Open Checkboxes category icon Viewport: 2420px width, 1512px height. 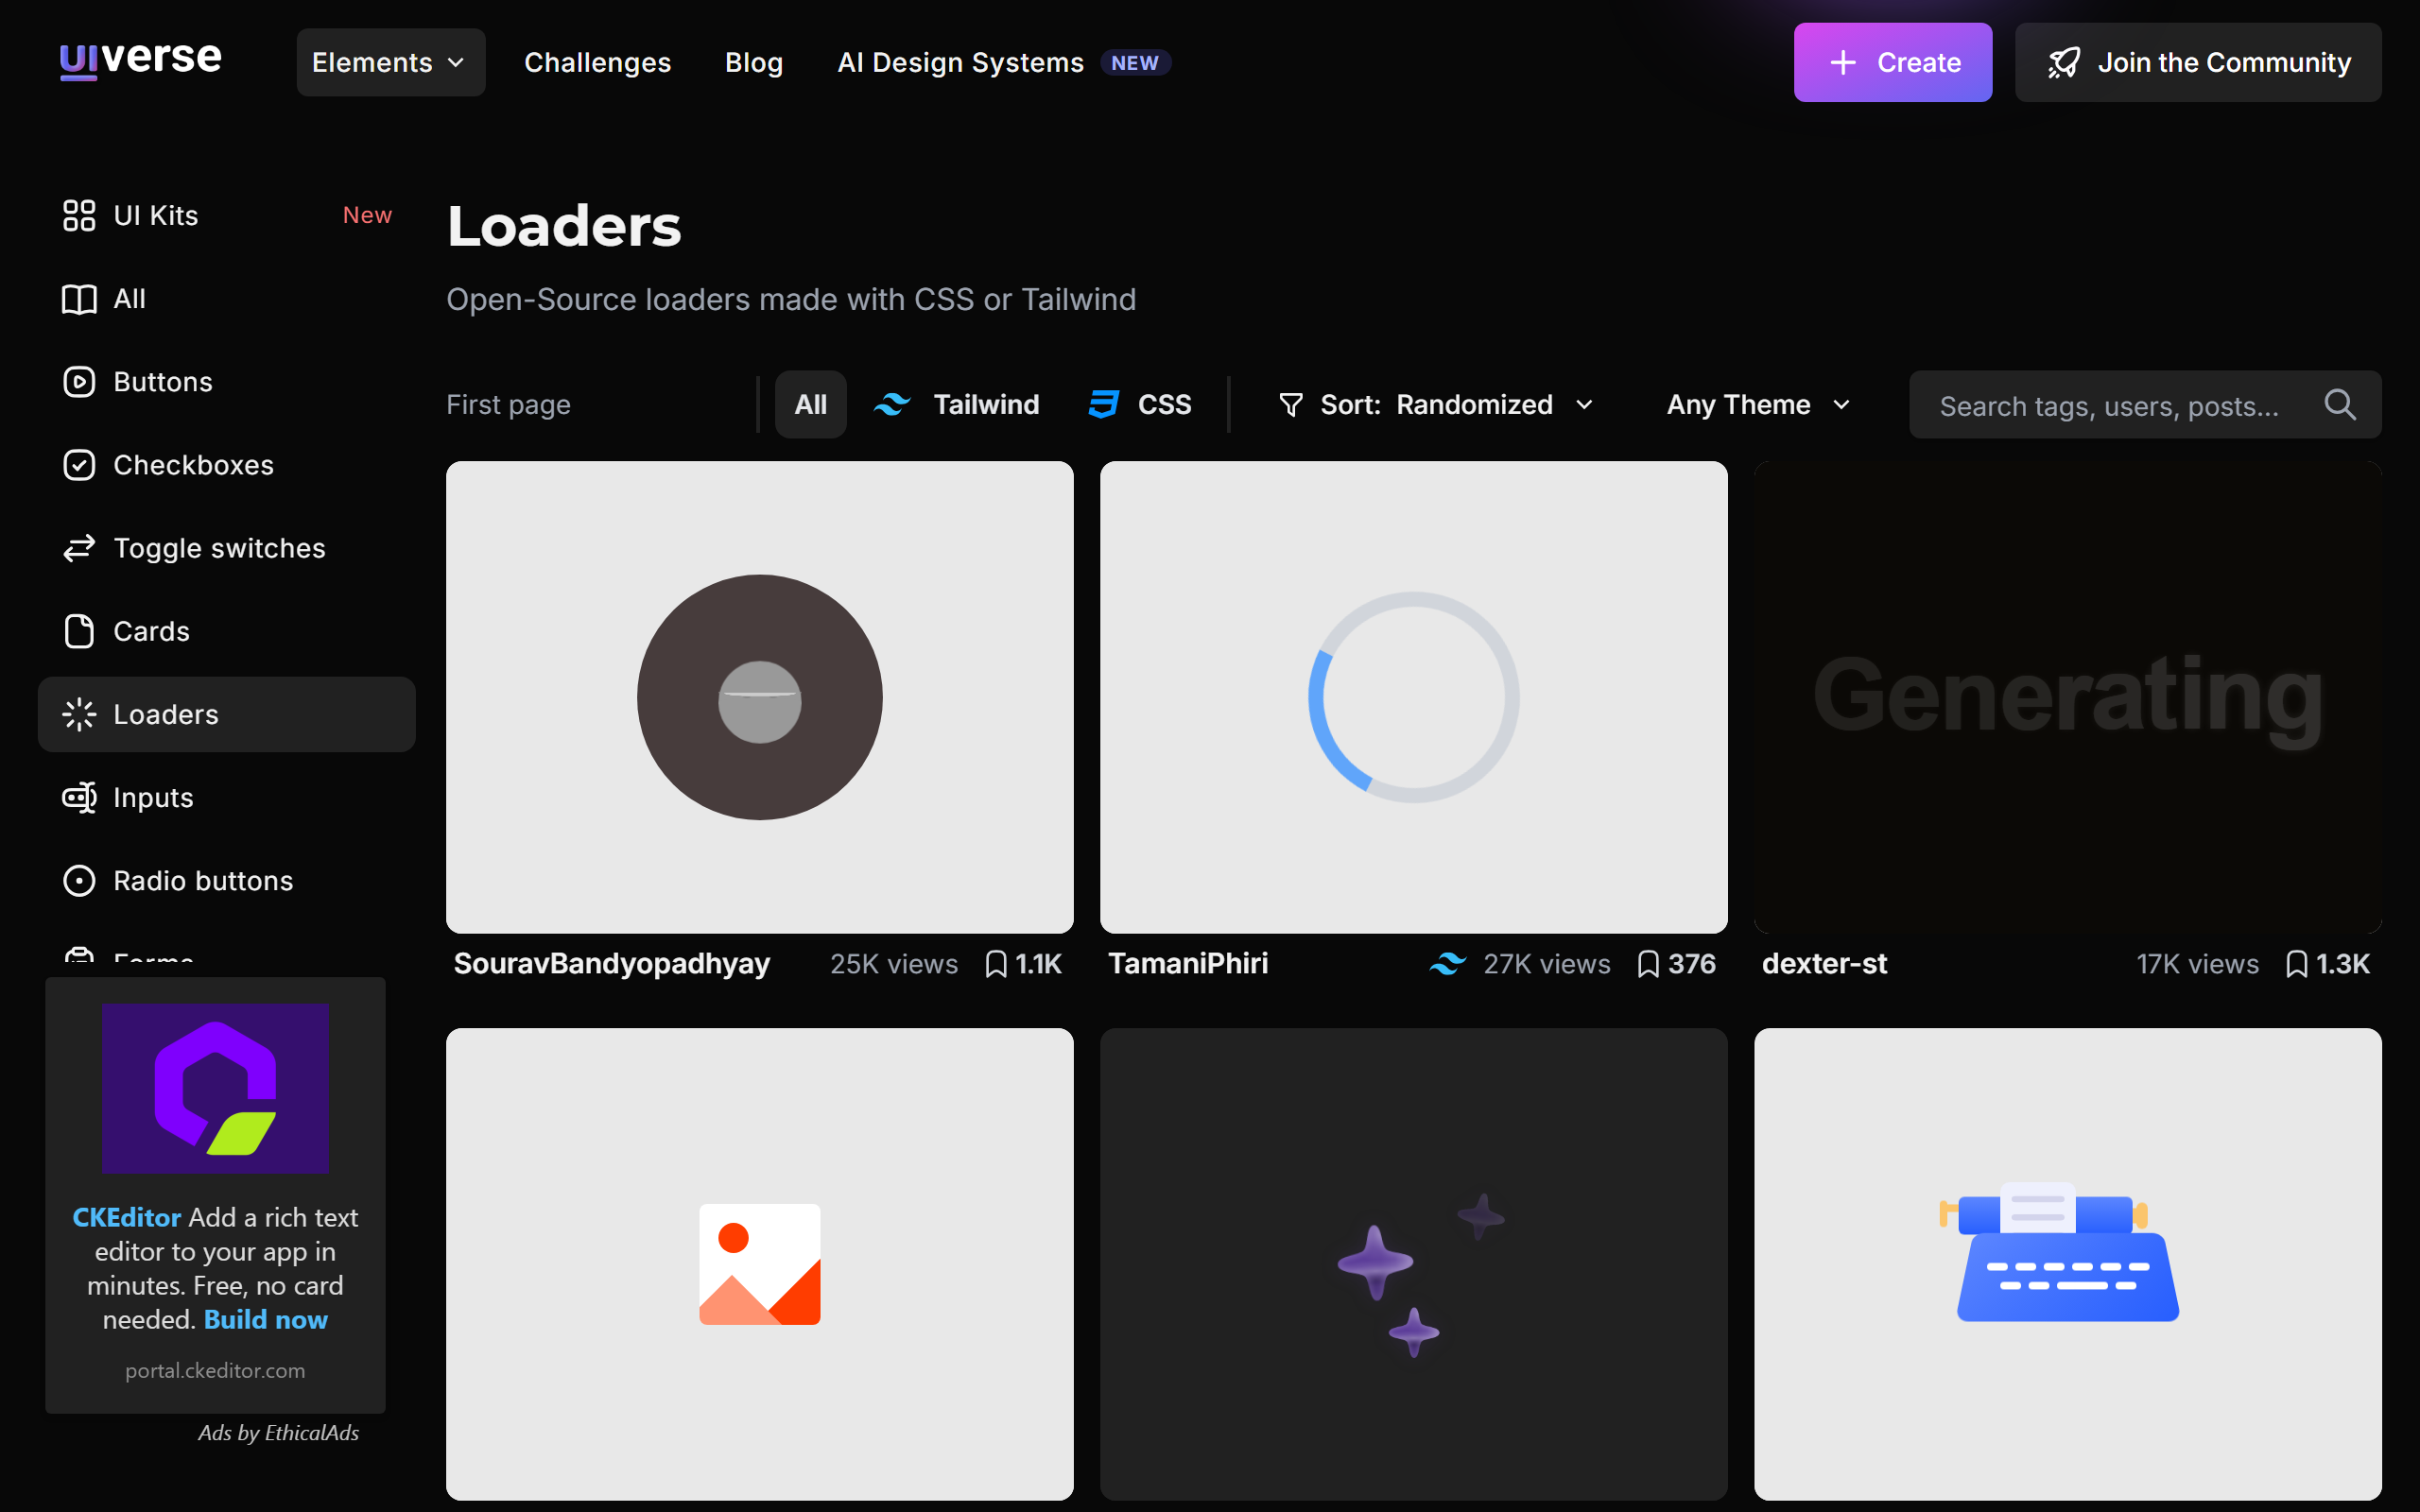(79, 465)
